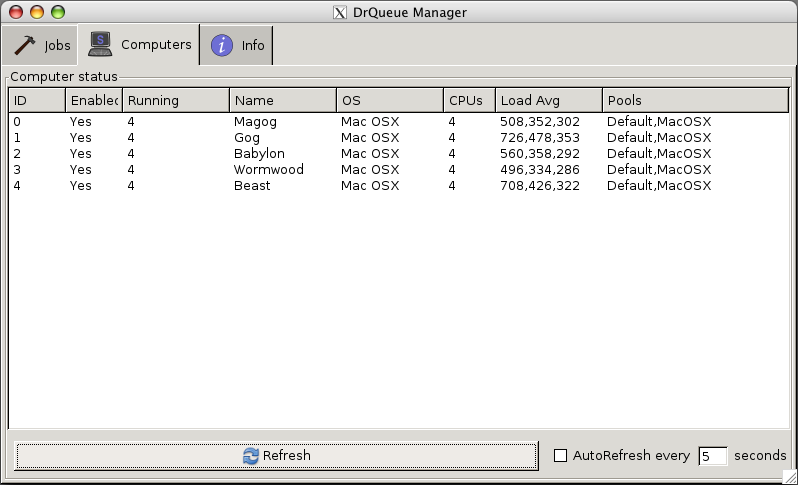Click the computer icon on Computers tab
Image resolution: width=798 pixels, height=485 pixels.
[x=100, y=44]
